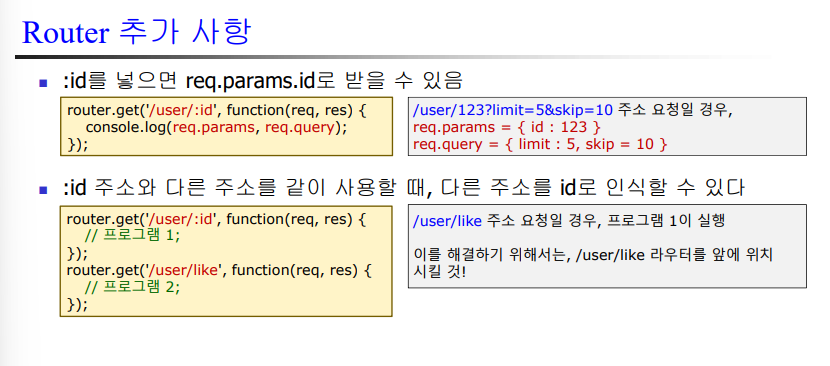Click the comment '// 프로그램 1;'

[133, 236]
